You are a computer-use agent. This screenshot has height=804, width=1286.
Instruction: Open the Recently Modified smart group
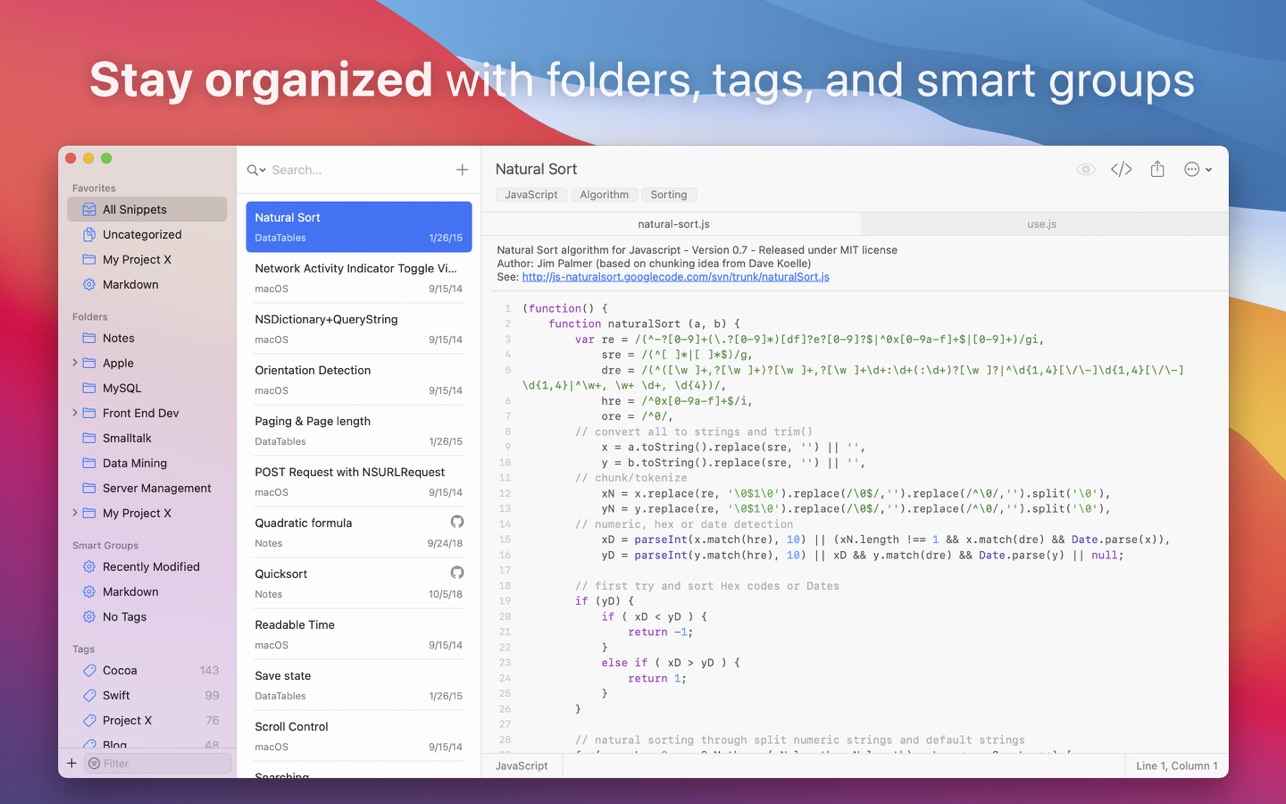click(150, 567)
